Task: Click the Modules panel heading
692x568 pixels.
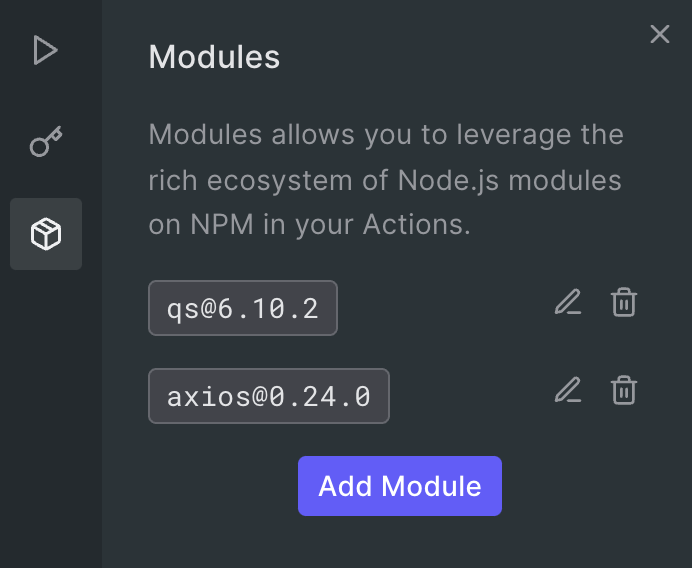Action: point(214,57)
